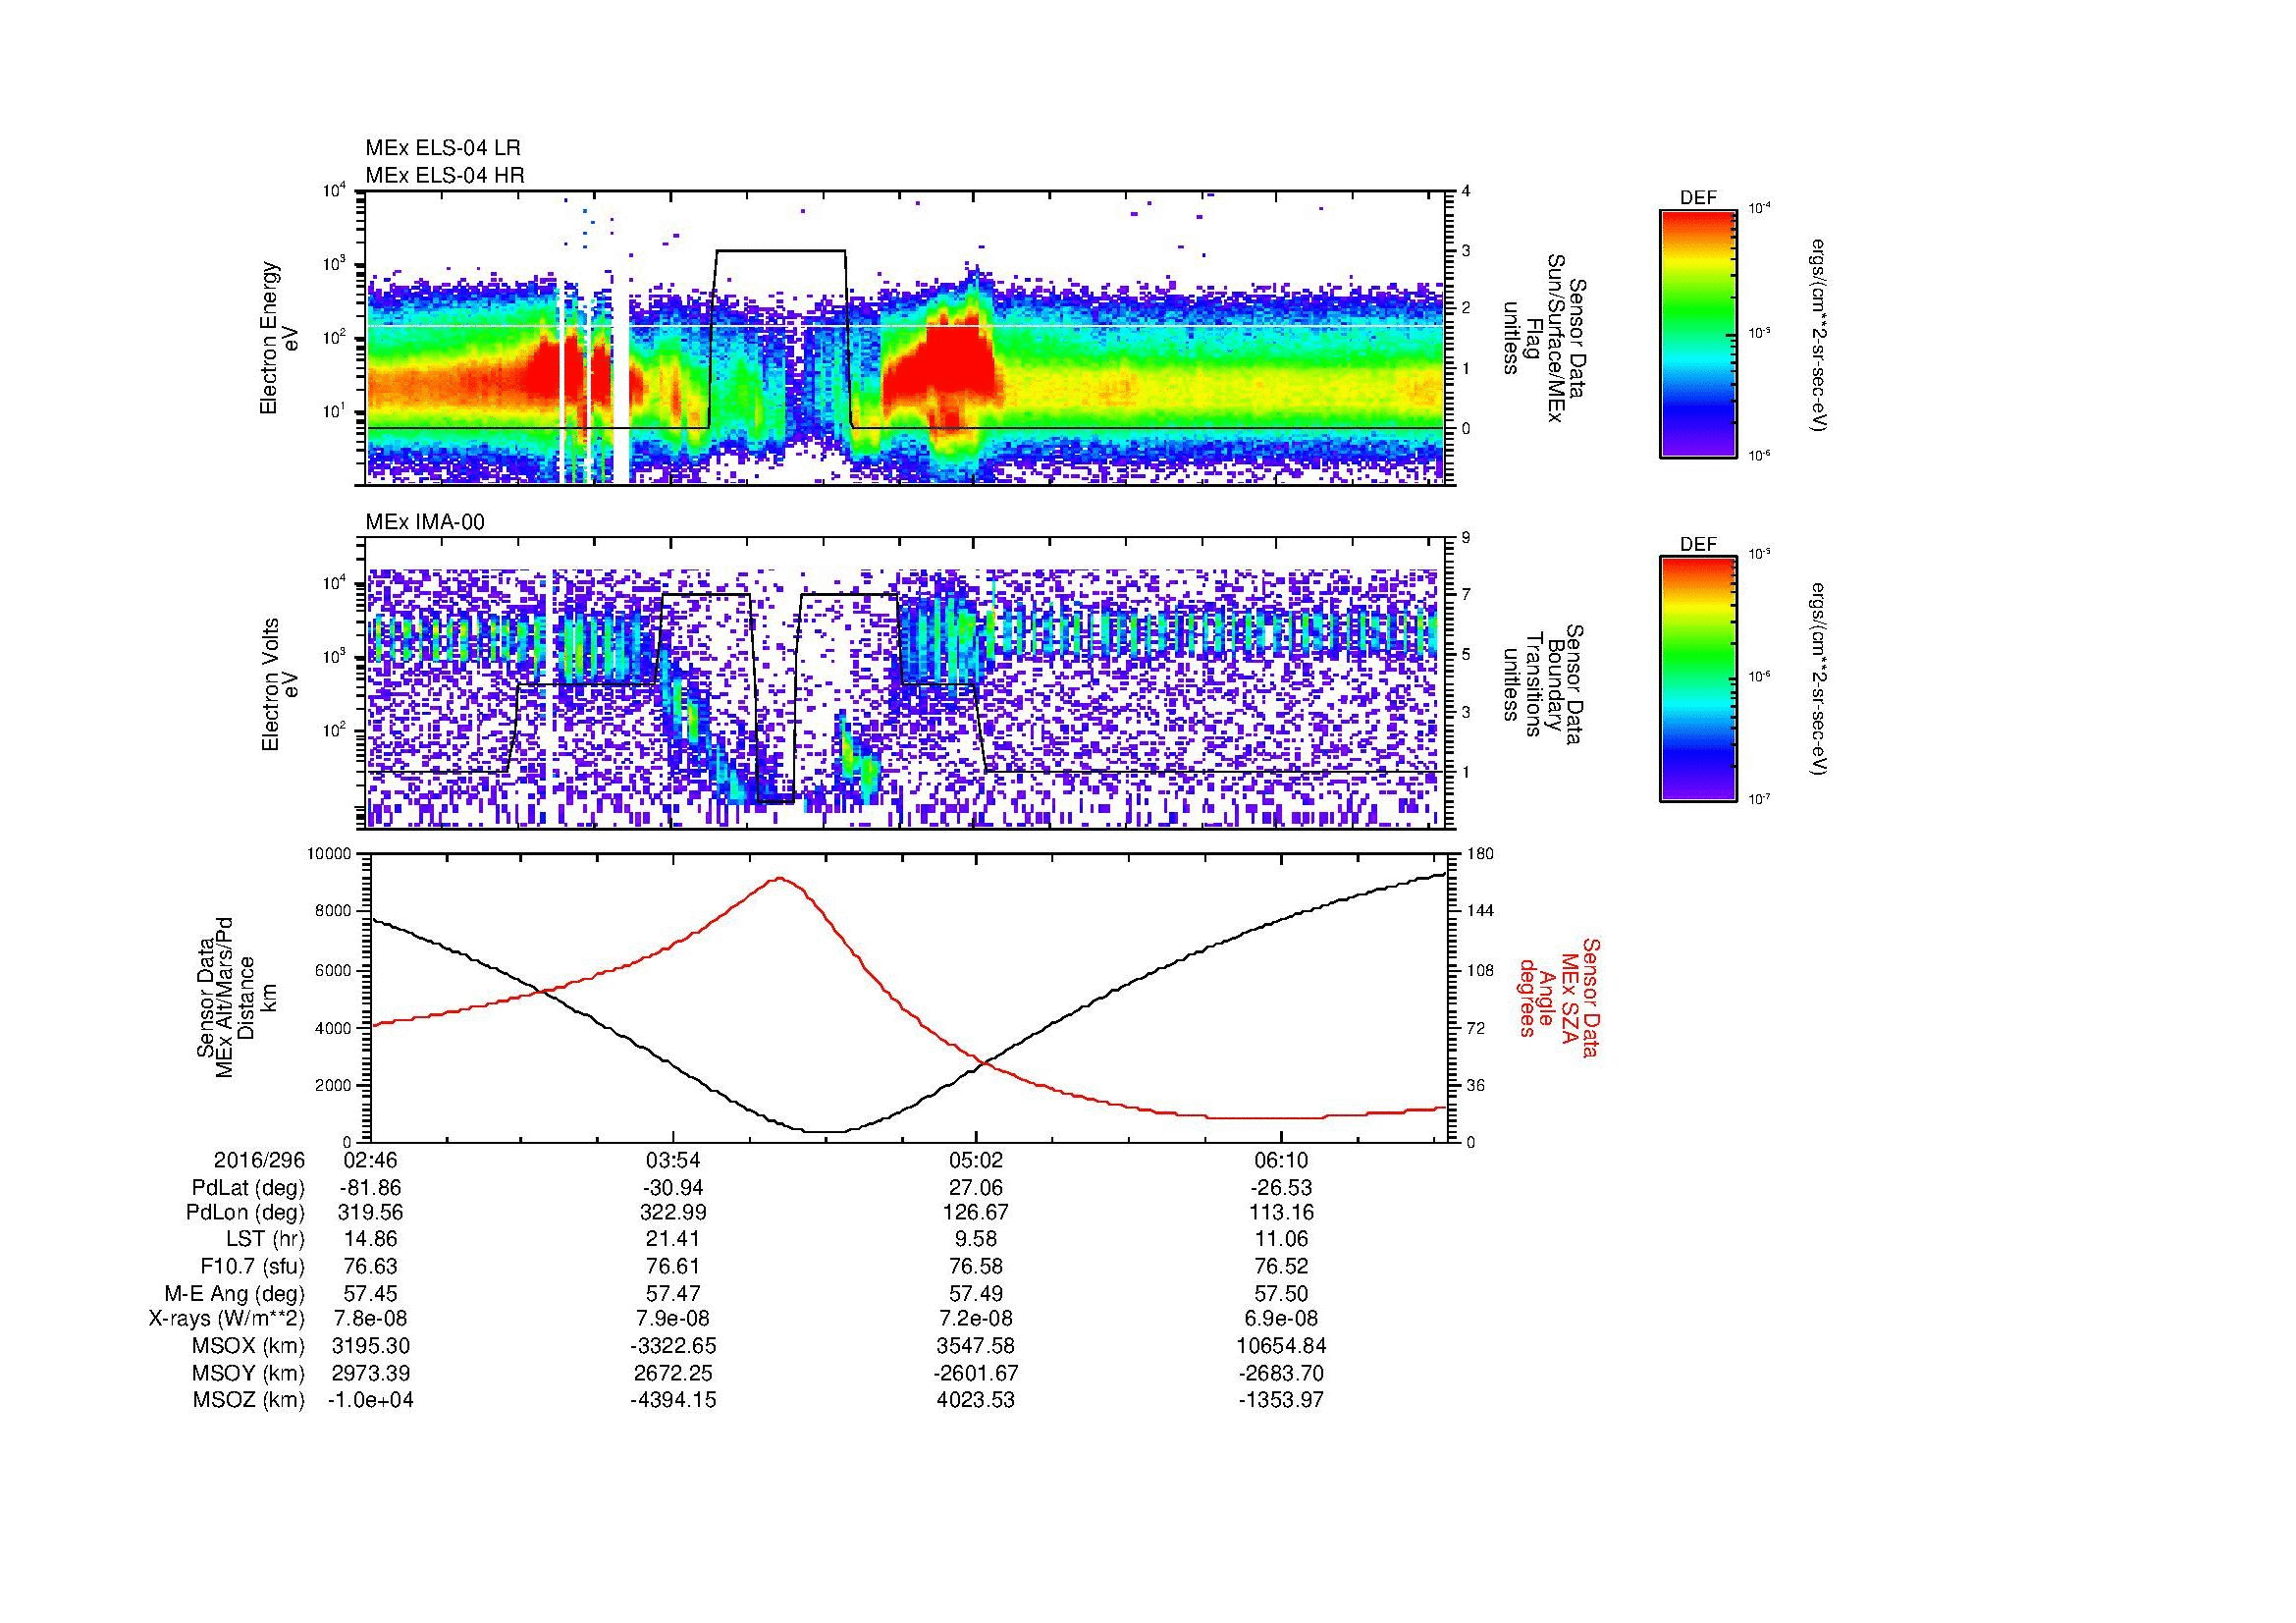Click the 'X-rays (W/m**2)' row label
The image size is (2296, 1623).
(226, 1320)
